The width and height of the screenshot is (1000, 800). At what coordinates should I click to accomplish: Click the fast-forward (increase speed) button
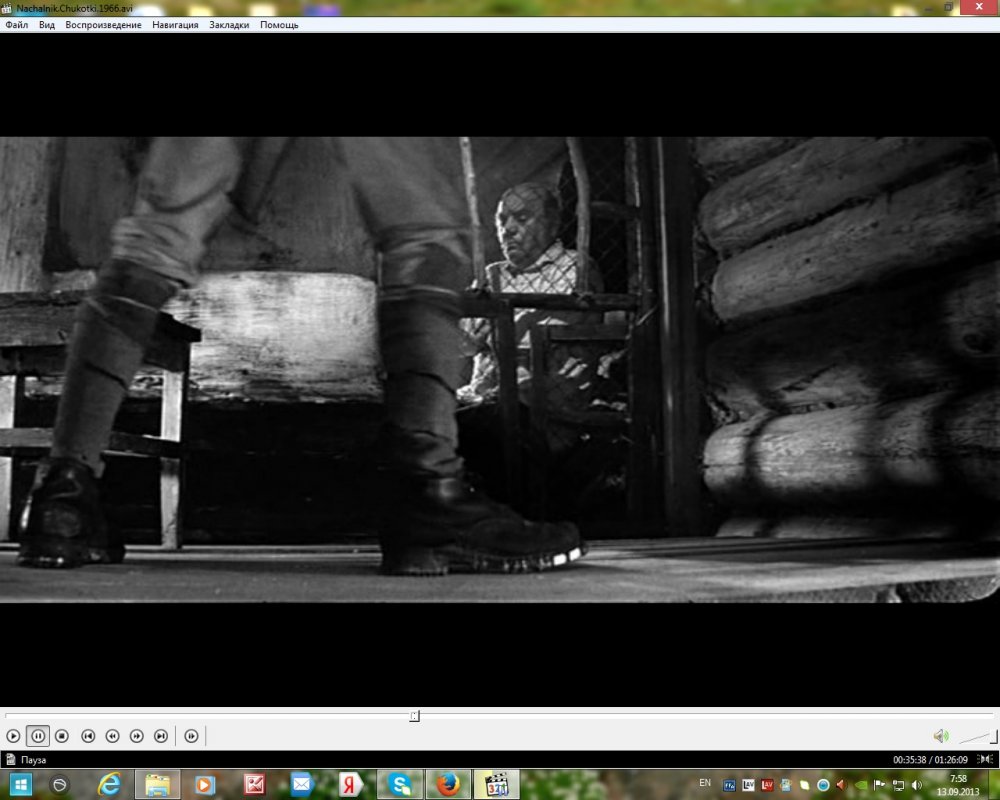point(136,736)
